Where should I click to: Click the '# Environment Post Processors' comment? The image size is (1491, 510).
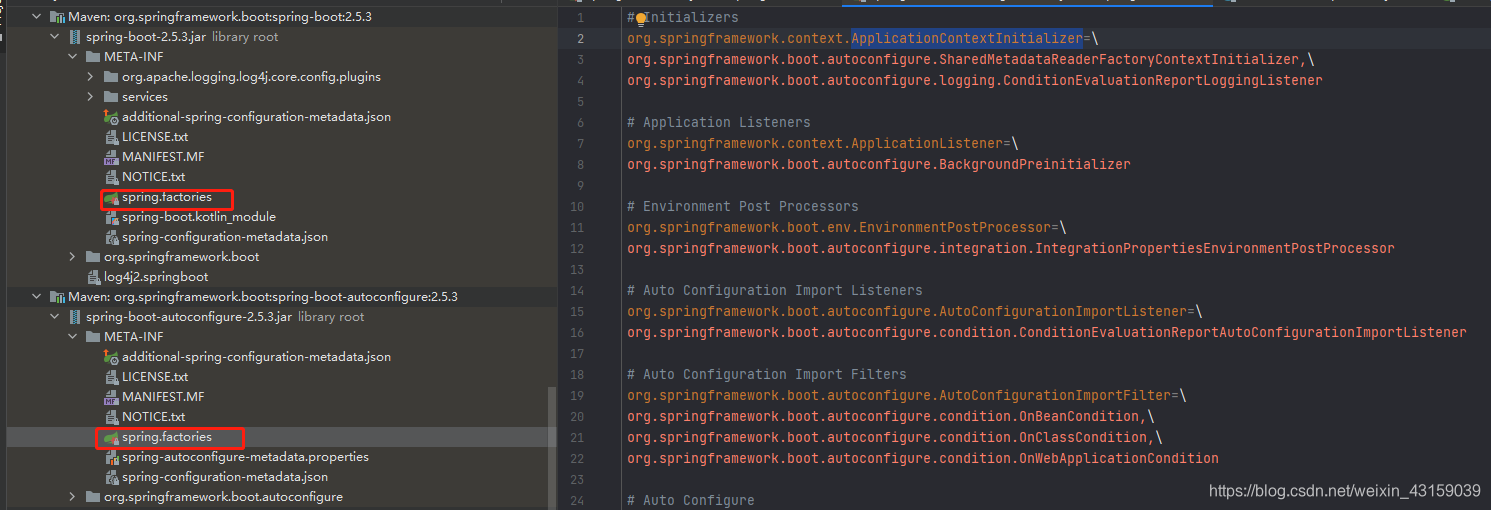743,206
